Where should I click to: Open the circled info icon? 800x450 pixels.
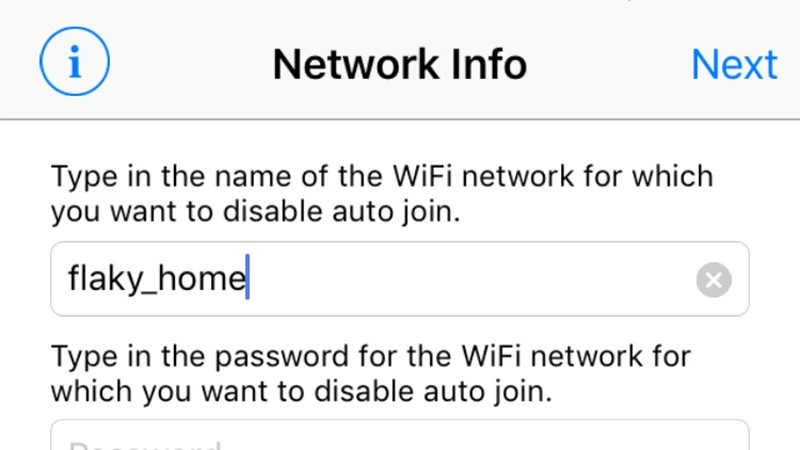click(x=74, y=64)
